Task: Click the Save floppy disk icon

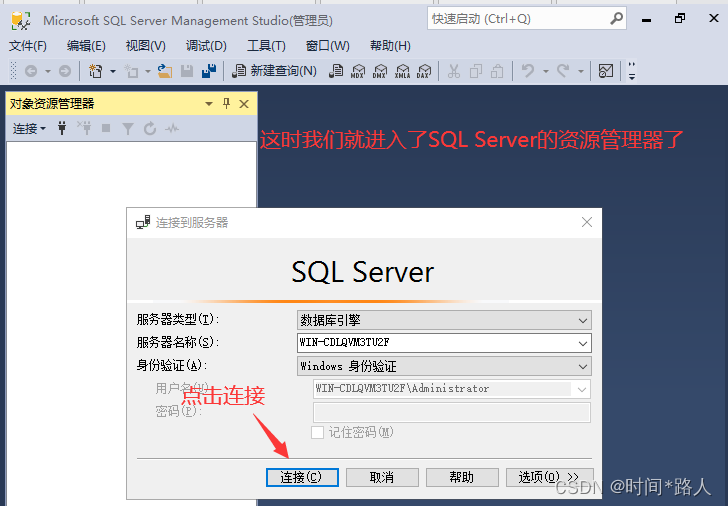Action: tap(187, 71)
